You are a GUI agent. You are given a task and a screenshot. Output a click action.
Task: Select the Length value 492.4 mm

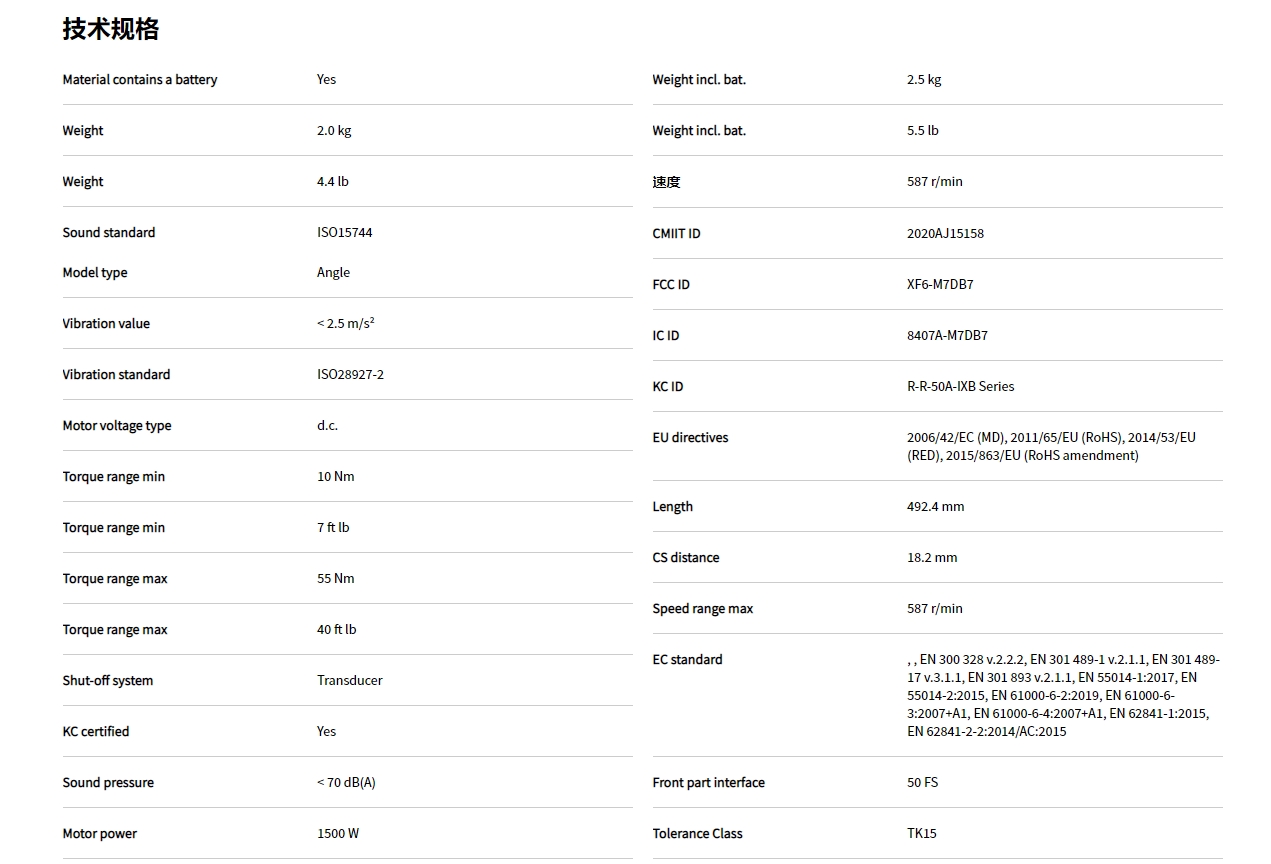[935, 507]
